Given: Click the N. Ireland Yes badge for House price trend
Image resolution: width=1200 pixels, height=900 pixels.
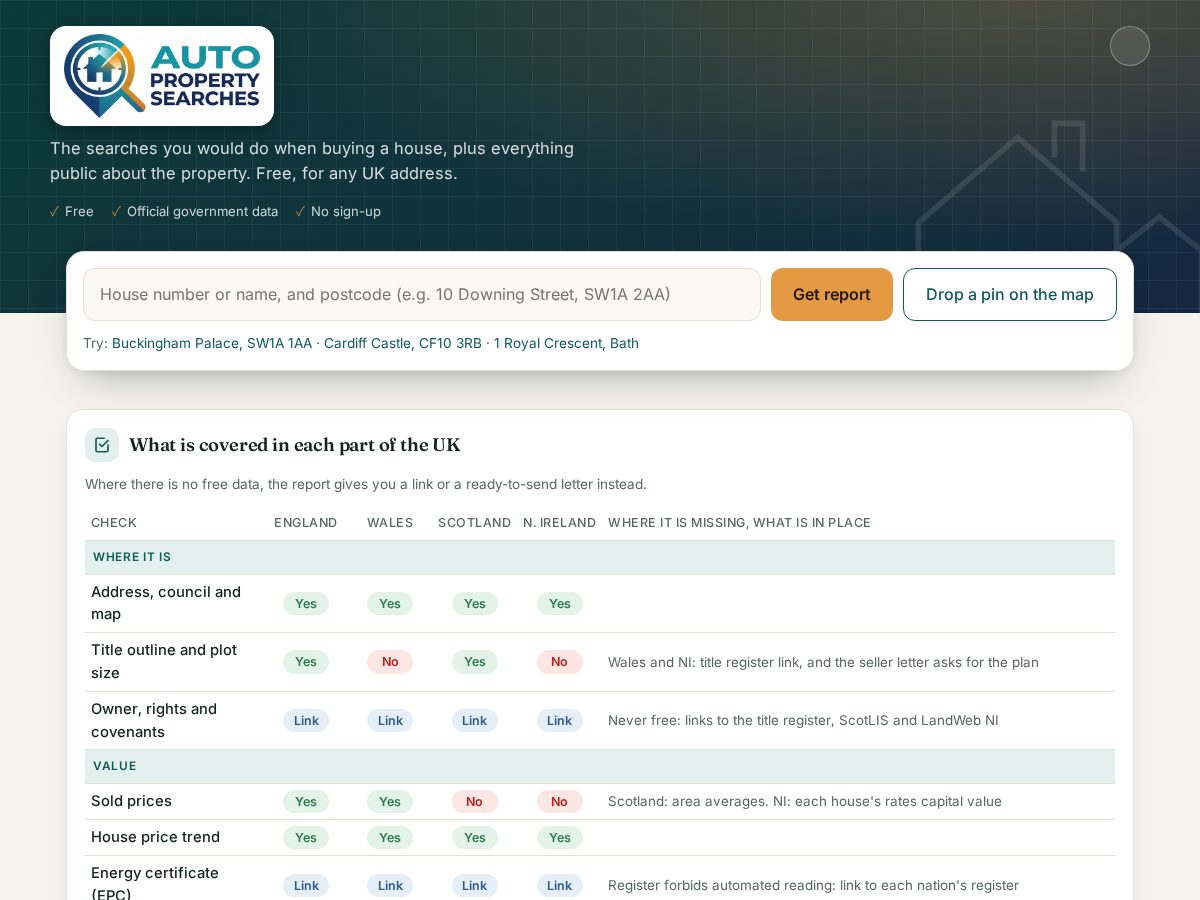Looking at the screenshot, I should pyautogui.click(x=560, y=837).
